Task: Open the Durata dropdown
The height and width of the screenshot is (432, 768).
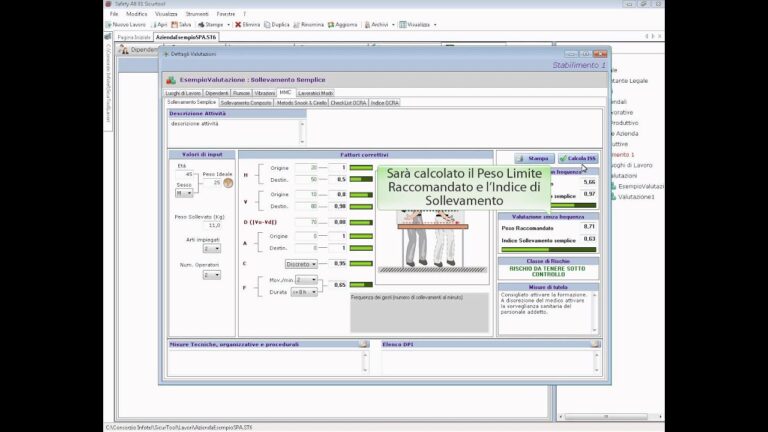Action: click(304, 292)
